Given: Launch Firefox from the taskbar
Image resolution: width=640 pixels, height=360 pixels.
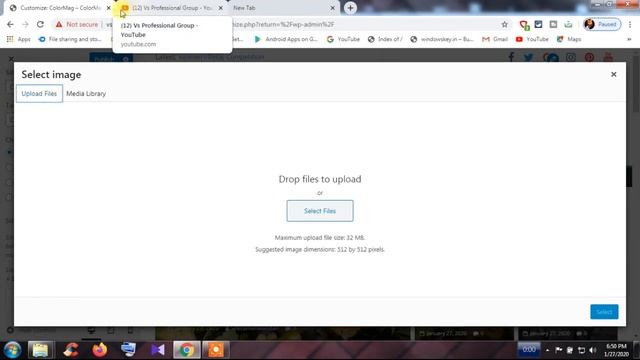Looking at the screenshot, I should coord(100,350).
